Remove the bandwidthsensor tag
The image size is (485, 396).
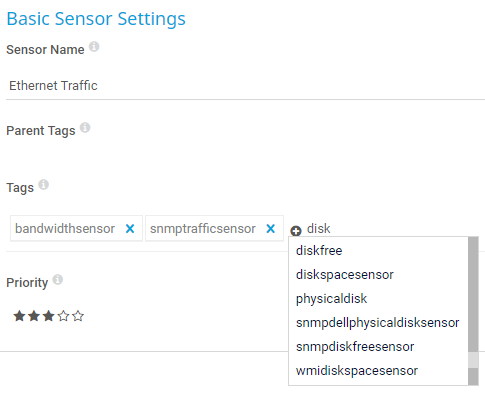[130, 229]
